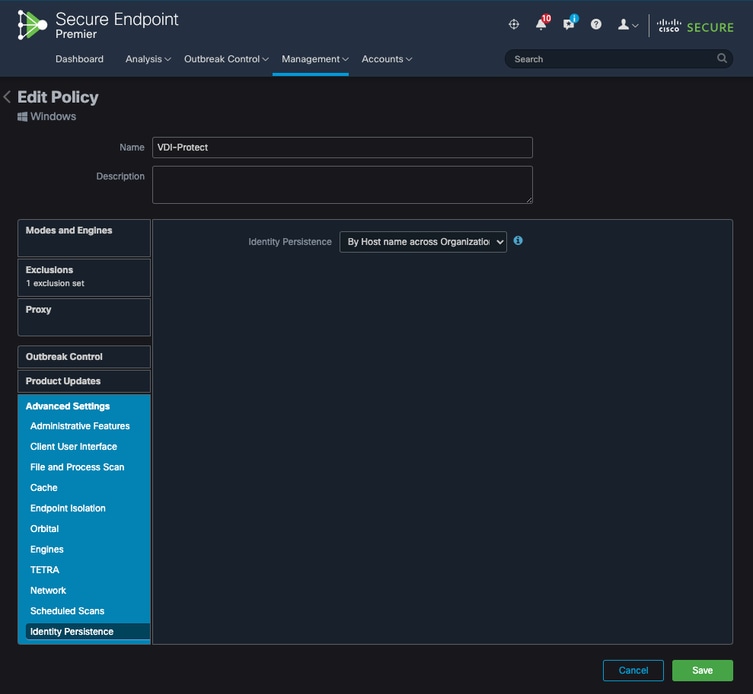Click the Windows logo icon

click(22, 117)
